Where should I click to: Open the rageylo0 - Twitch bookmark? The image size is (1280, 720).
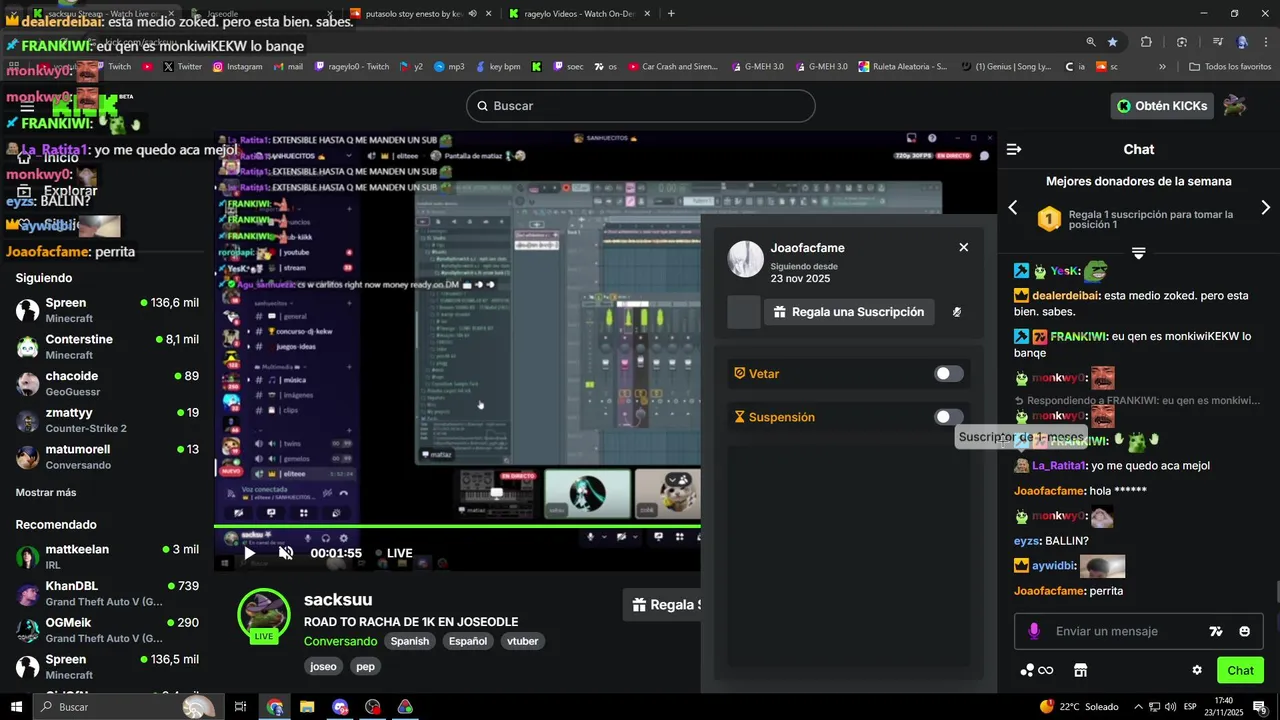[x=352, y=67]
